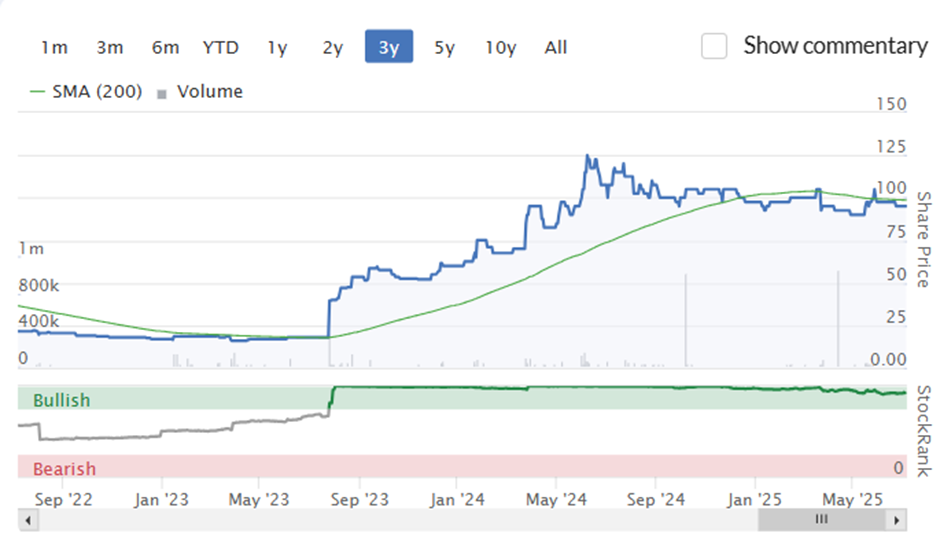Screen dimensions: 940x537
Task: Click the 25 price axis value
Action: (x=896, y=317)
